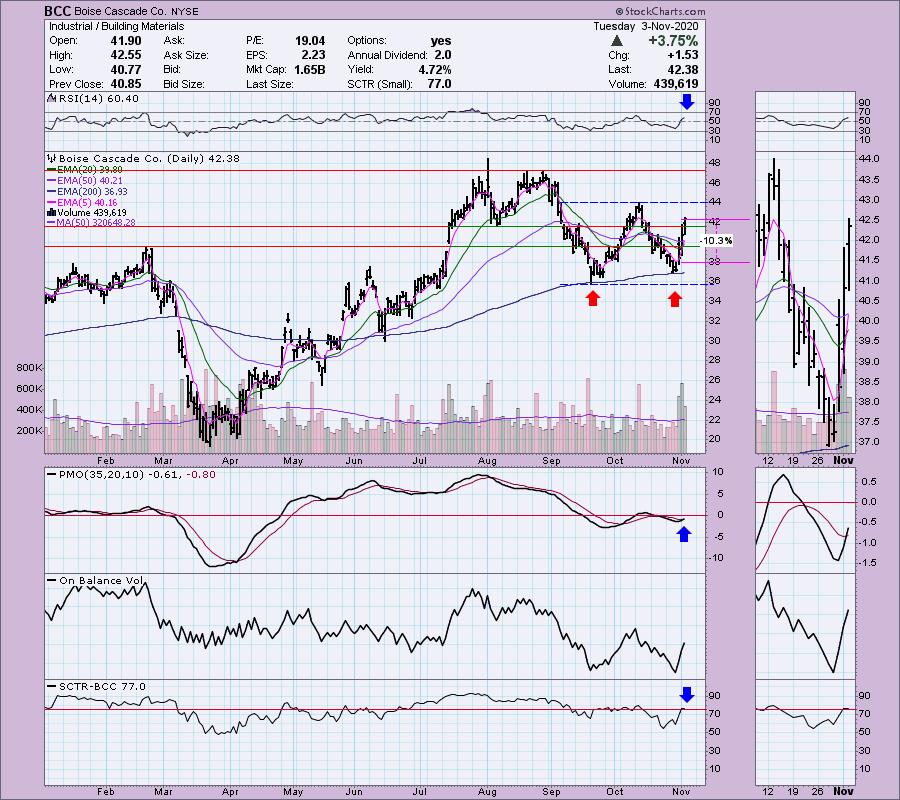
Task: Click the volume bars icon beside Volume 439,619 legend
Action: click(52, 212)
